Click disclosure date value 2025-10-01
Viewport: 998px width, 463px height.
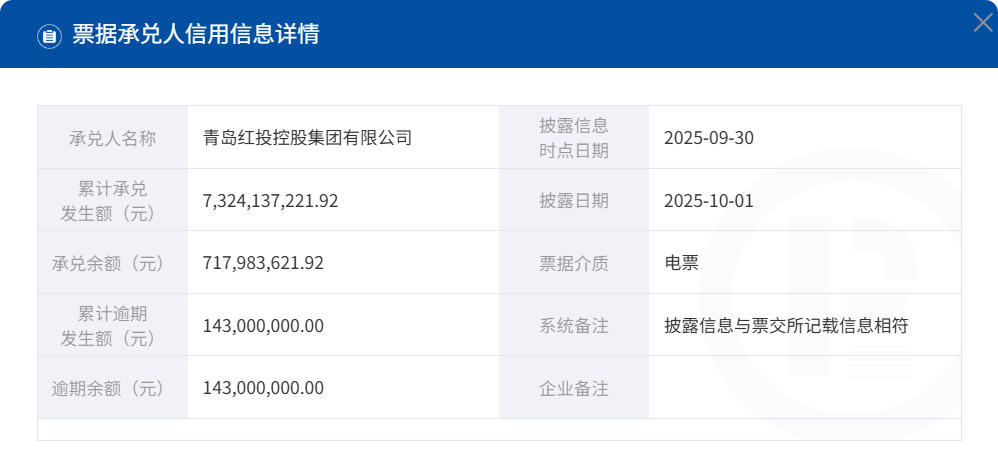709,201
